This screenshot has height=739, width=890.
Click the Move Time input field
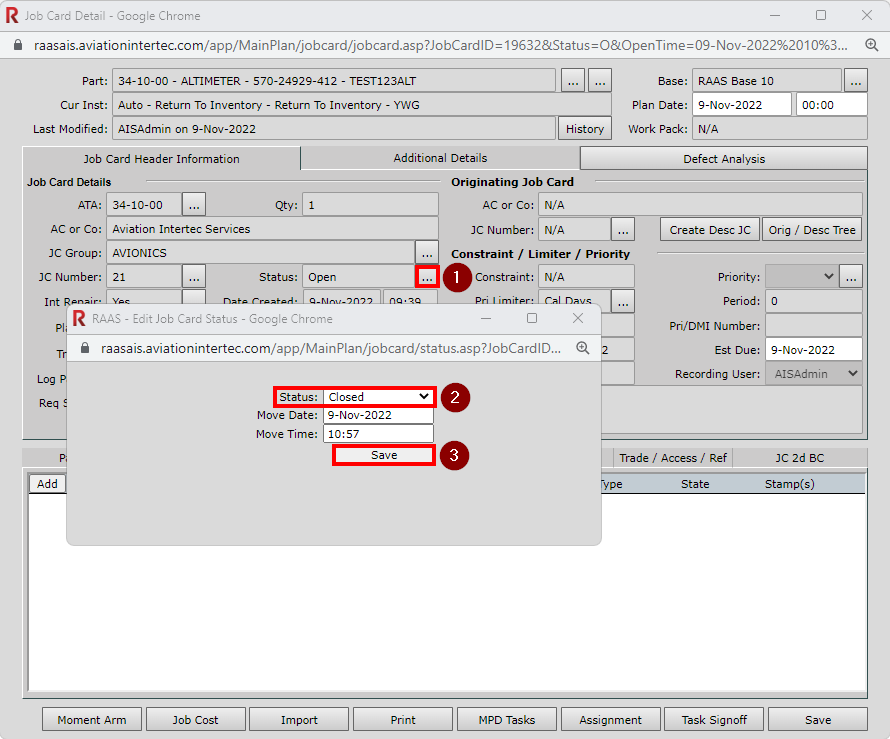378,434
